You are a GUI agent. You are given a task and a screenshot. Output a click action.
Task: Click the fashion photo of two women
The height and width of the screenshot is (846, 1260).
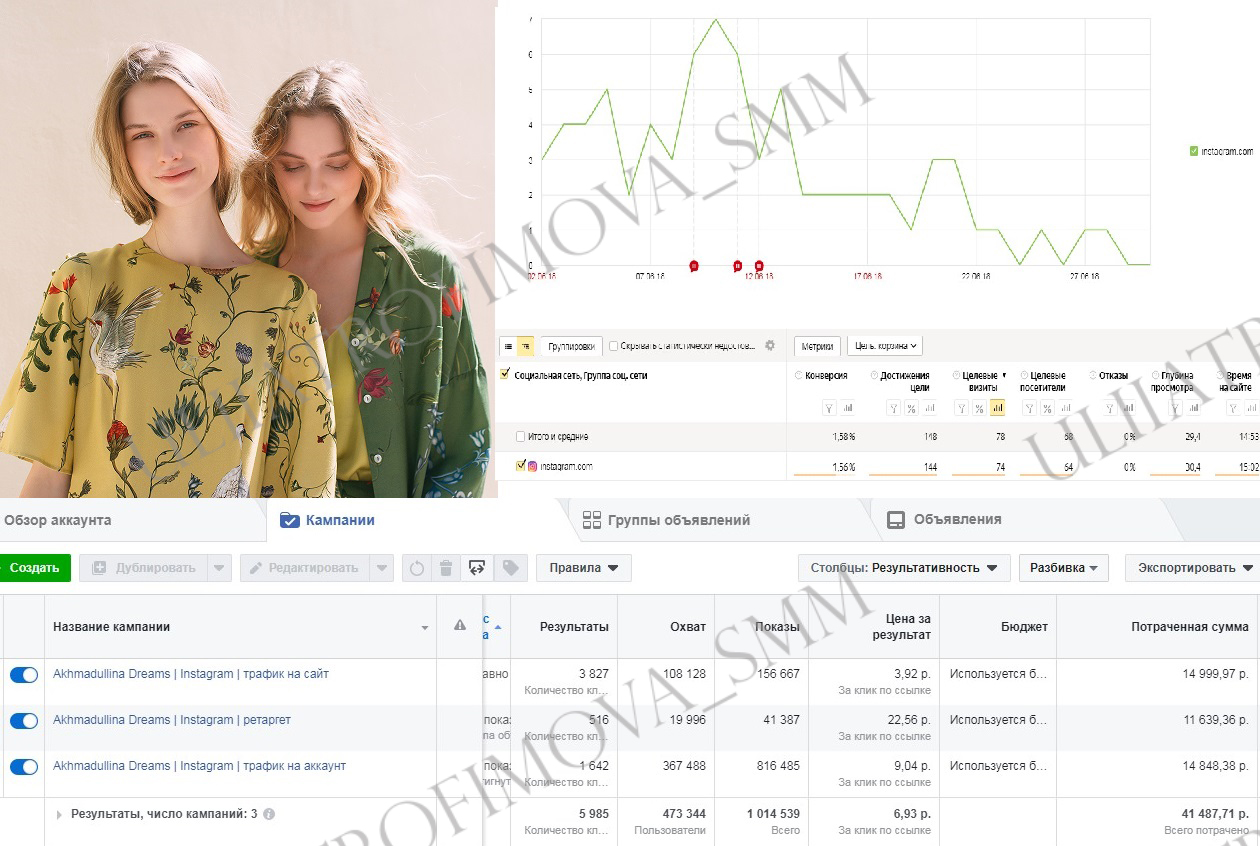(247, 249)
